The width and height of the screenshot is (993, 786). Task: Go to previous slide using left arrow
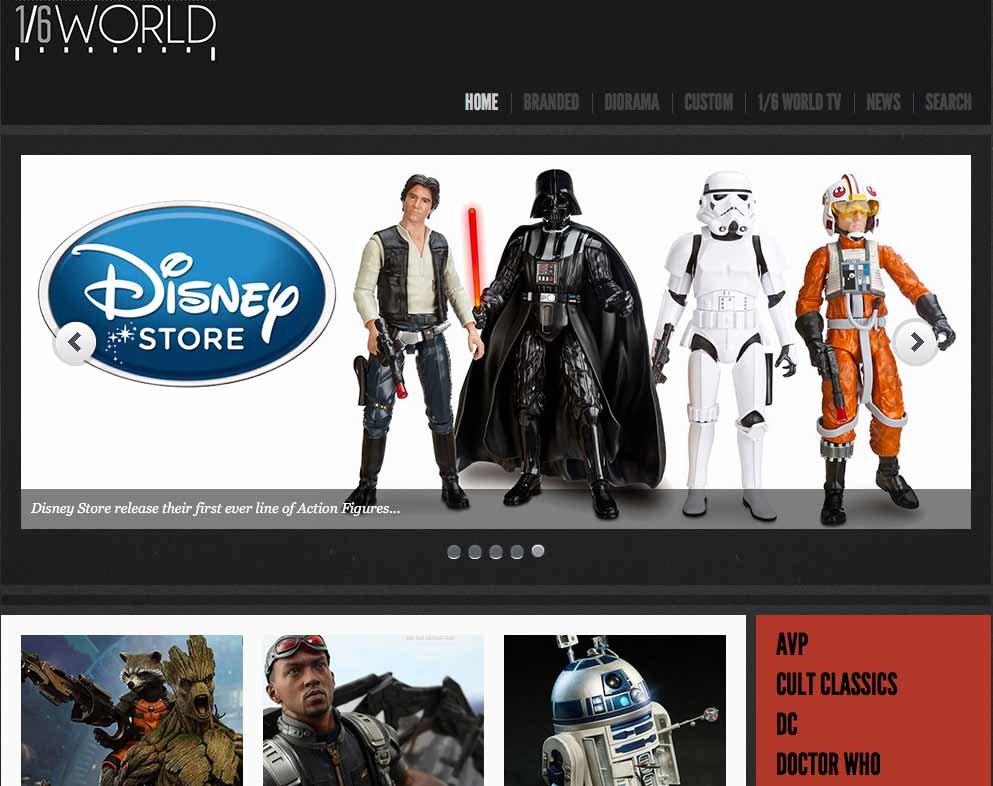click(x=75, y=343)
